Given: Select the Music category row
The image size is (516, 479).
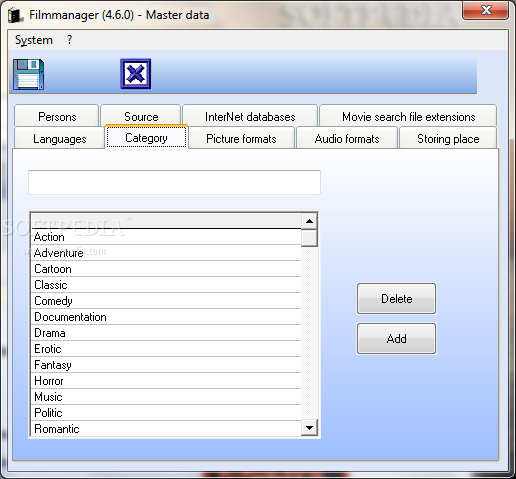Looking at the screenshot, I should point(166,397).
